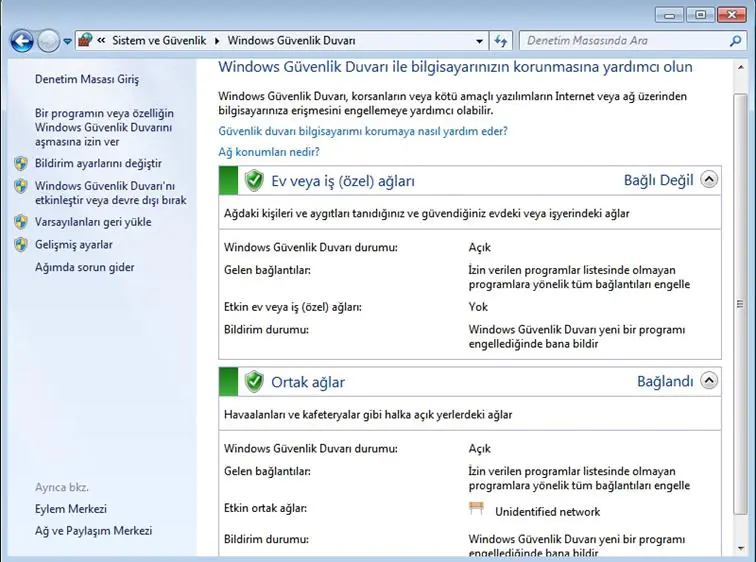The height and width of the screenshot is (562, 756).
Task: Open Denetim Masası Giriş link
Action: point(87,79)
